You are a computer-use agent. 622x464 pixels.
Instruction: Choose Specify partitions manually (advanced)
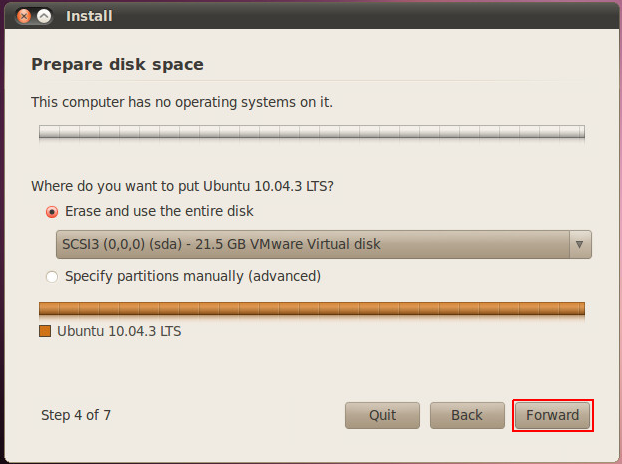52,276
